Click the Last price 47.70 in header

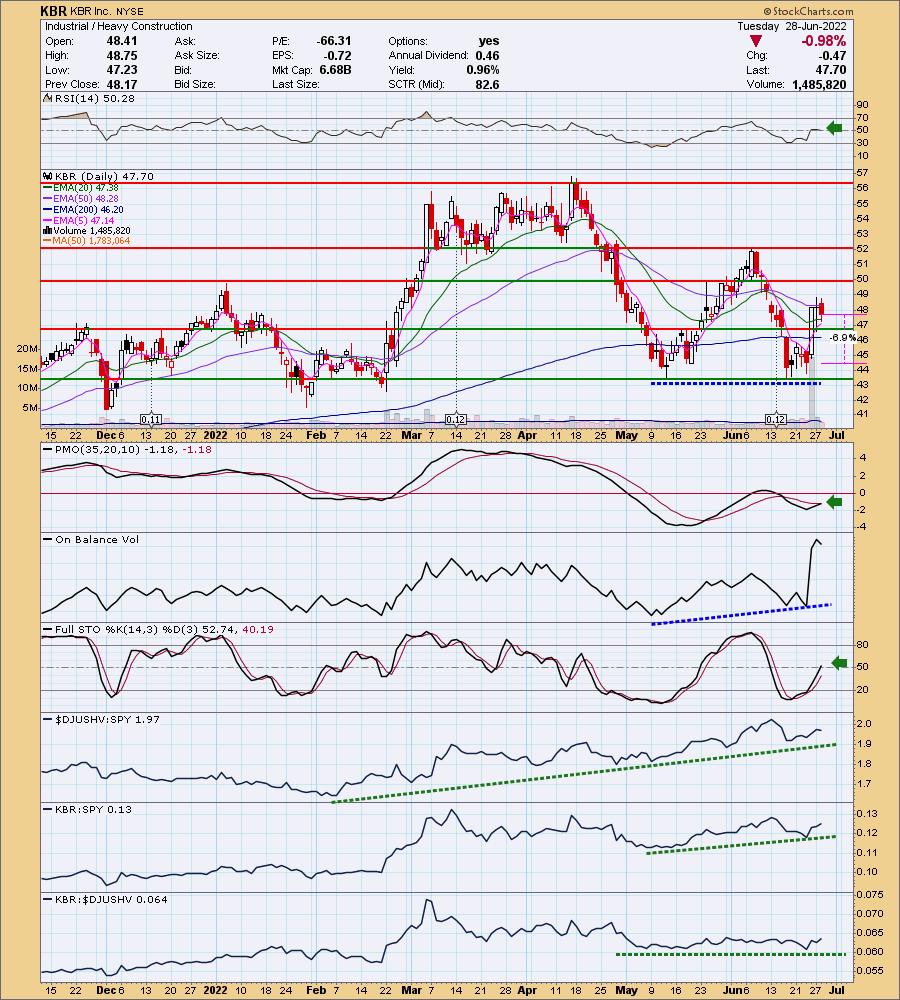click(x=830, y=70)
